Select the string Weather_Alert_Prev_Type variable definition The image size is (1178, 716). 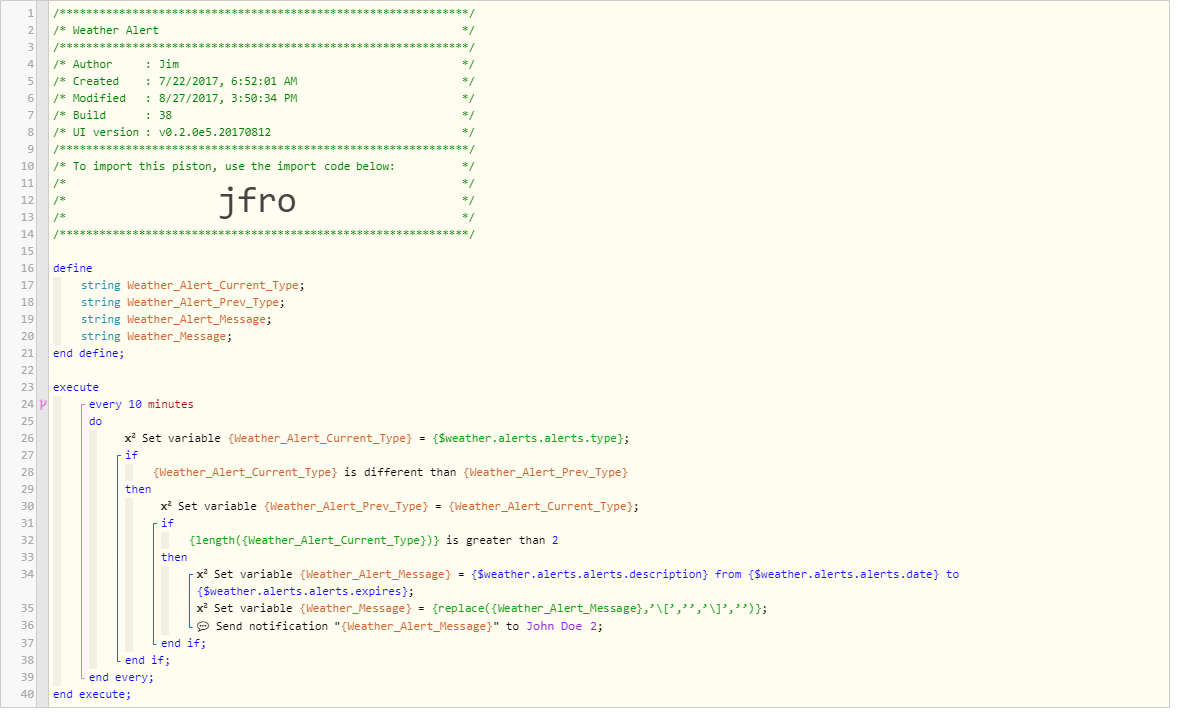(183, 302)
